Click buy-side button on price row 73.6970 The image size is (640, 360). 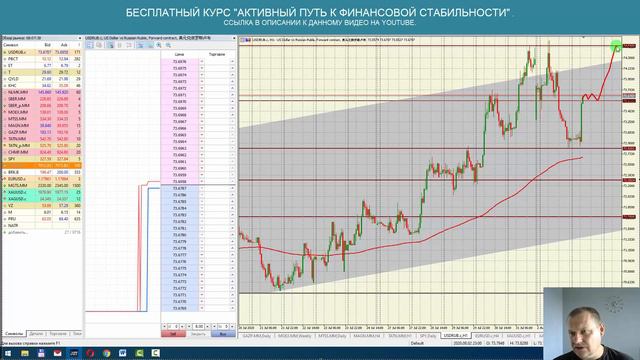[233, 102]
